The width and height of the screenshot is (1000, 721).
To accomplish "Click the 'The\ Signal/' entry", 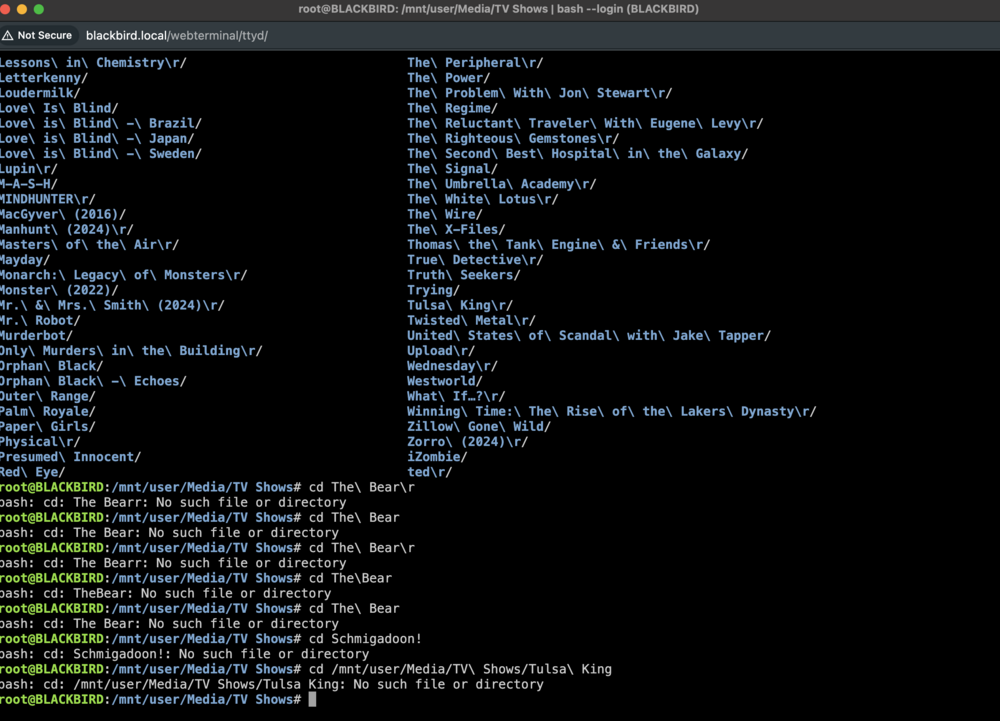I will click(x=453, y=169).
